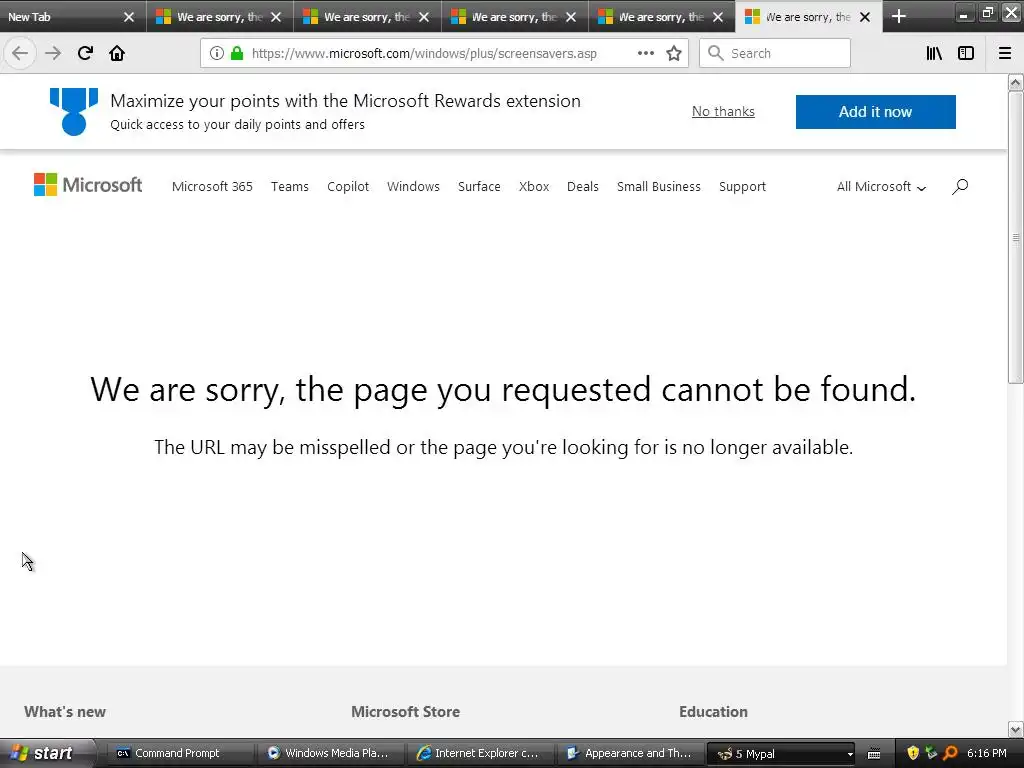Switch to Windows Media Player in the taskbar

[x=330, y=754]
